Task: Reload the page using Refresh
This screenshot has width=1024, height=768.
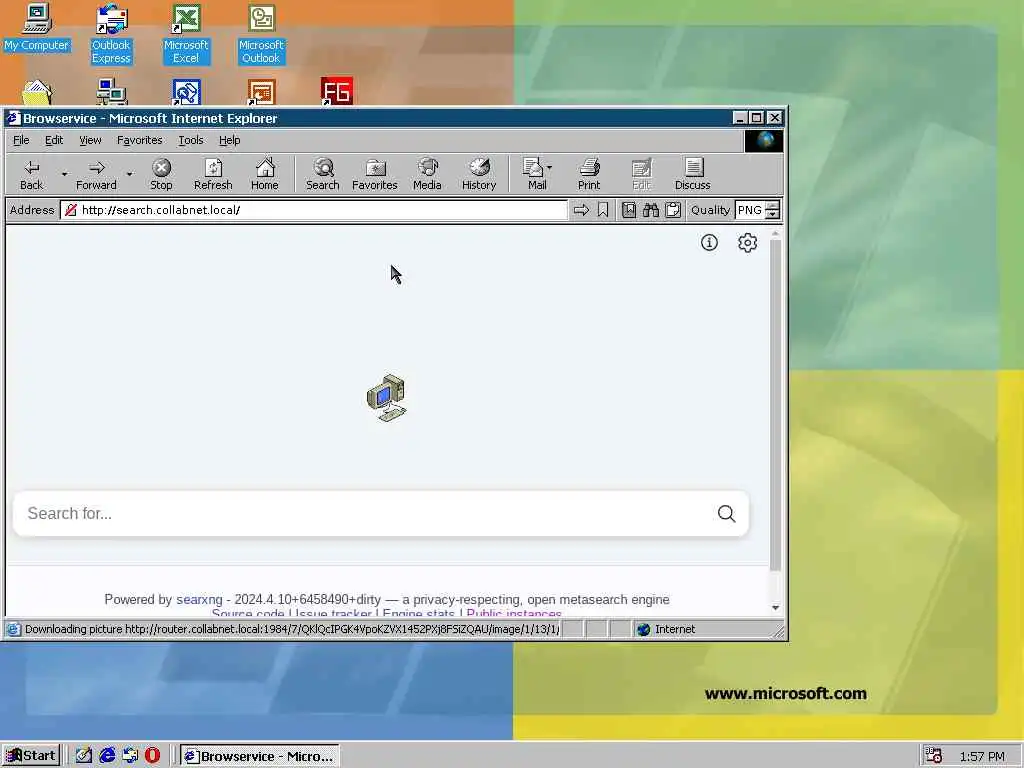Action: [213, 174]
